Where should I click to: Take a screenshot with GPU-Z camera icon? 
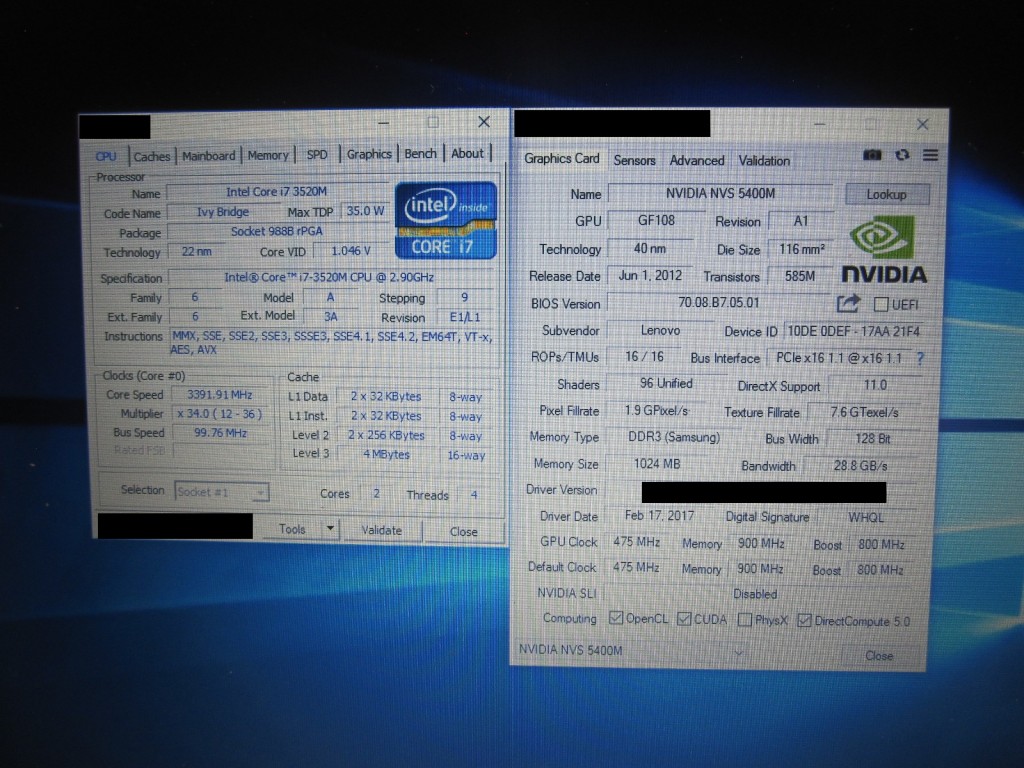point(872,155)
